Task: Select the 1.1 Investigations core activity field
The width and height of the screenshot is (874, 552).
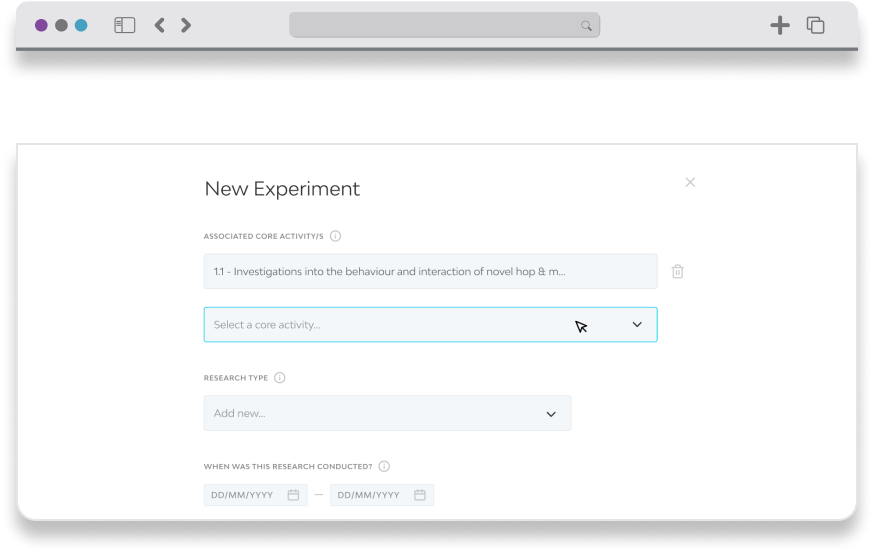Action: tap(430, 272)
